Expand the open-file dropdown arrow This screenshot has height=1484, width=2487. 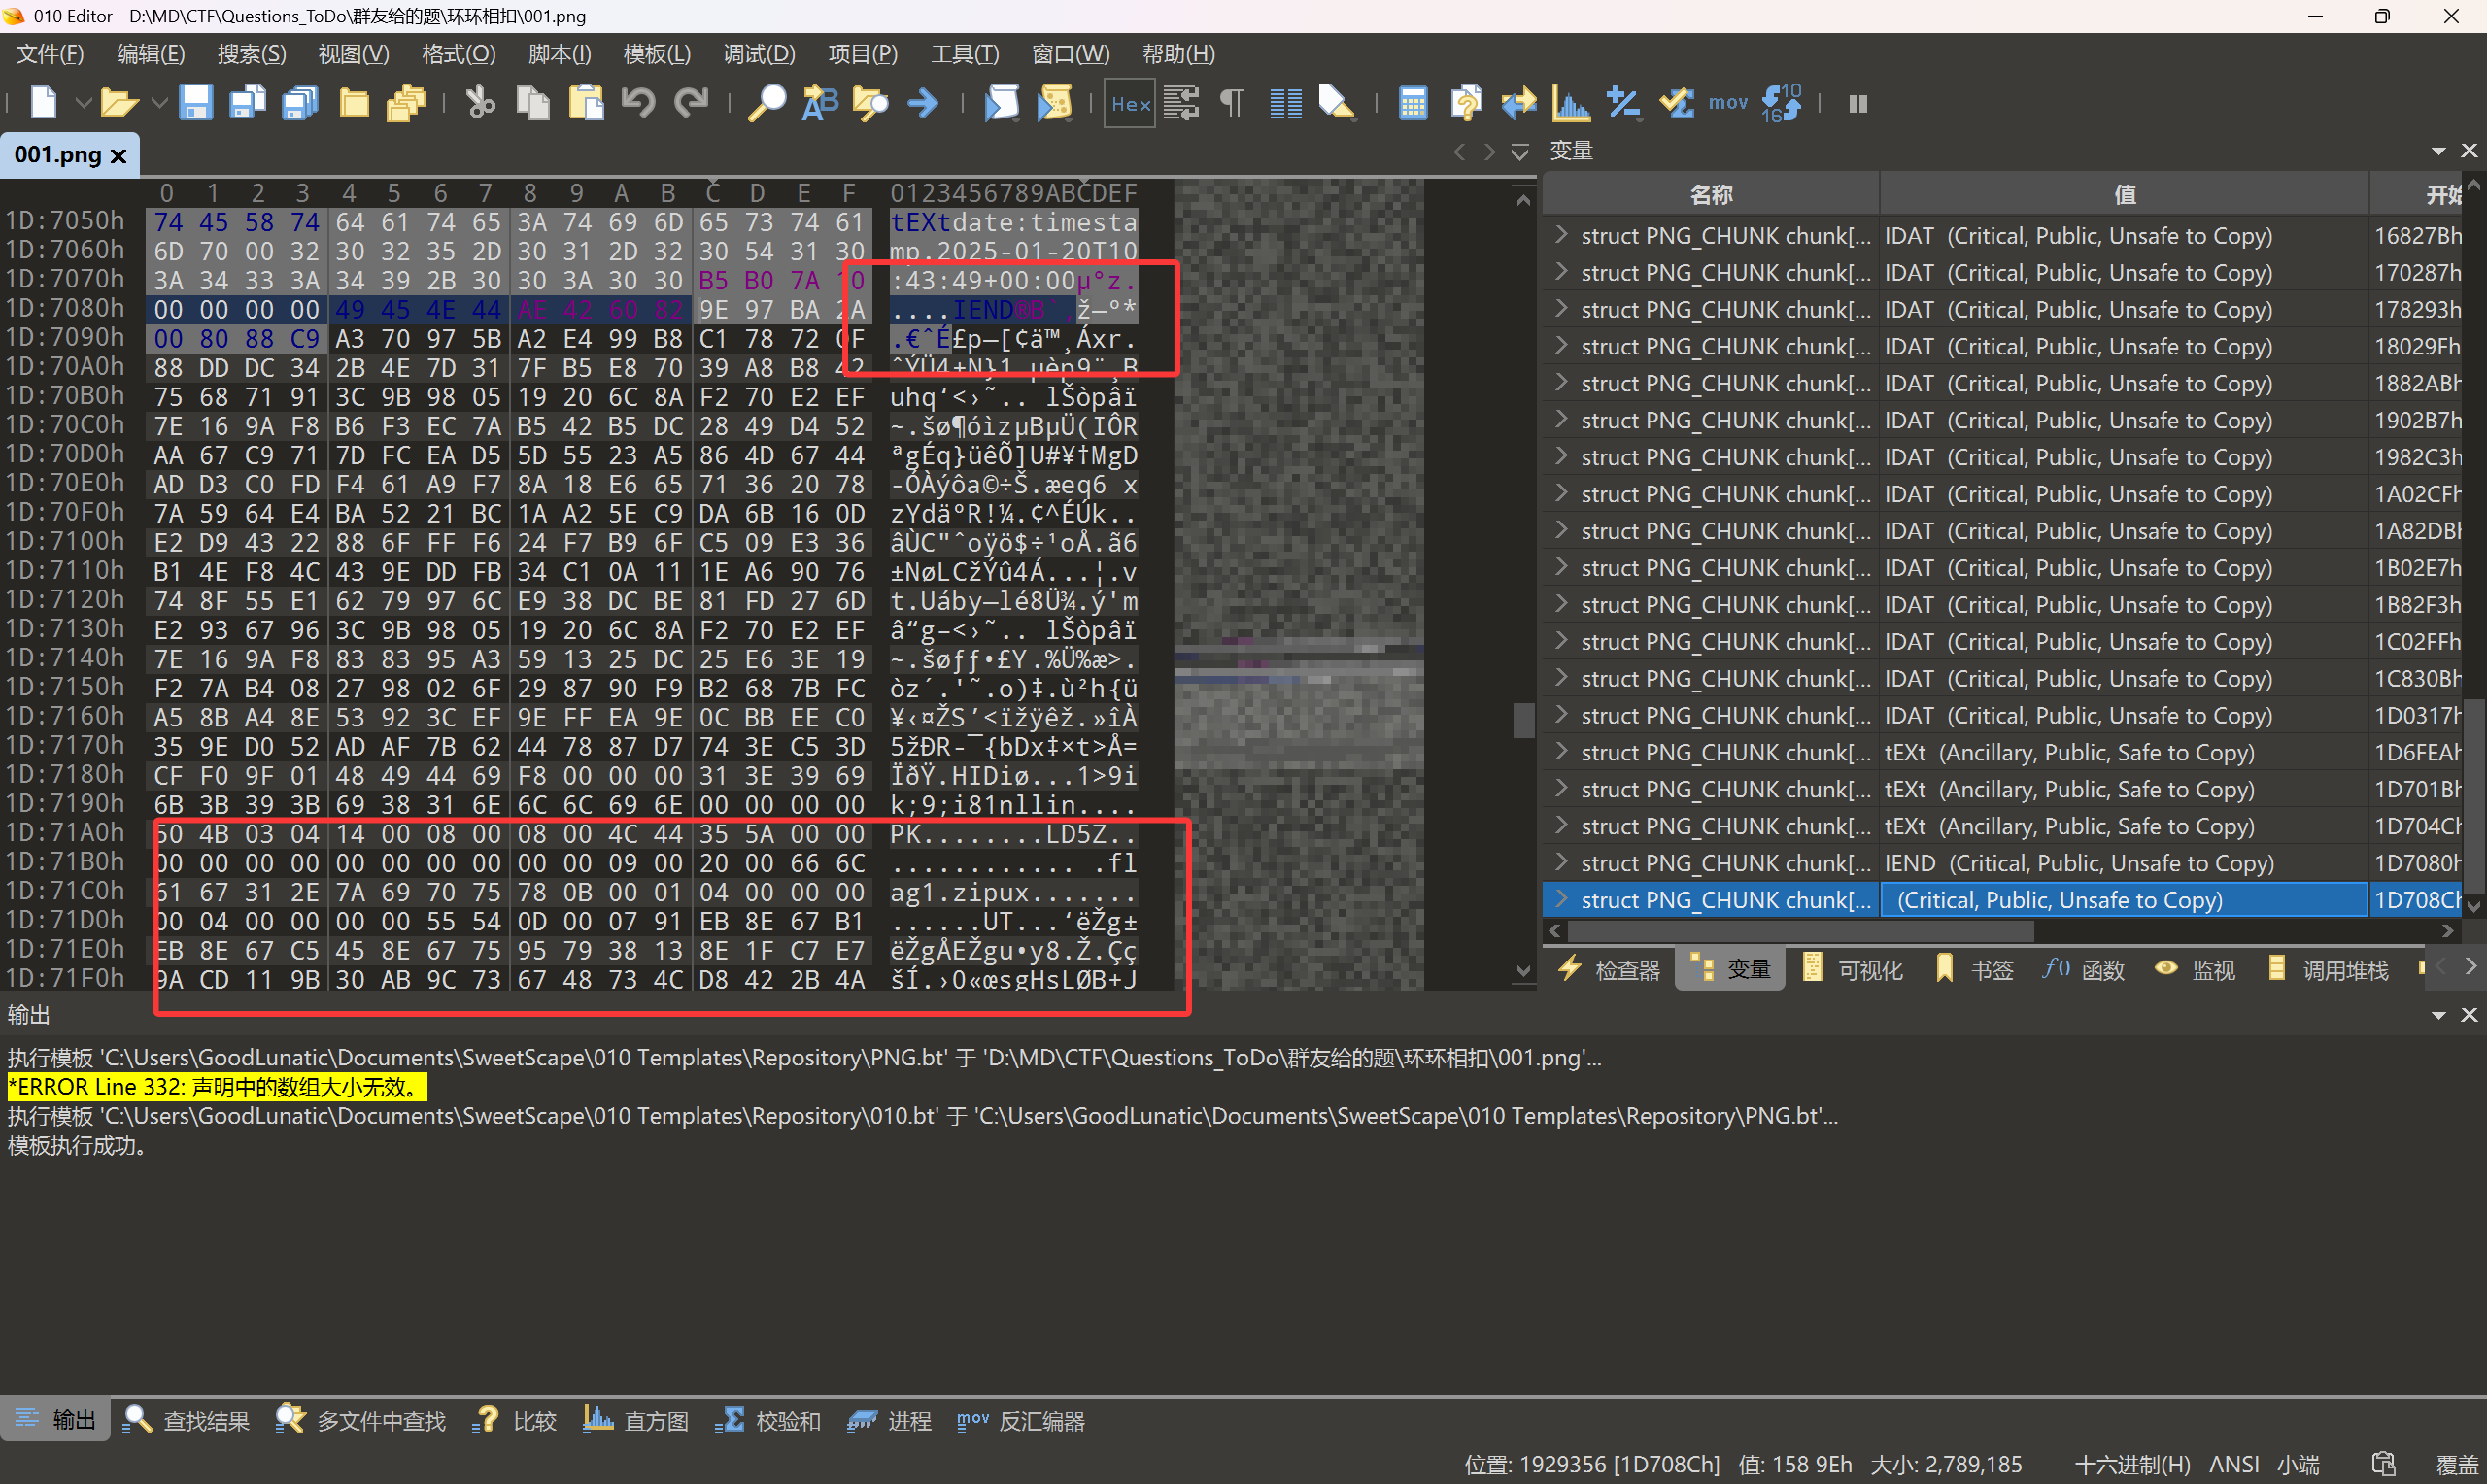point(159,103)
